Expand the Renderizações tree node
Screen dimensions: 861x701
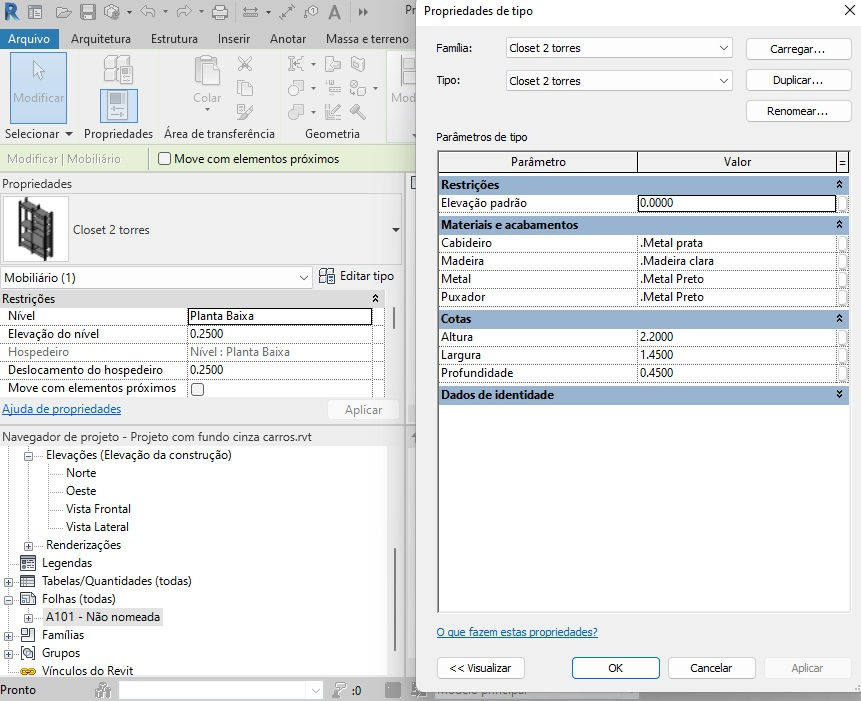click(x=29, y=546)
